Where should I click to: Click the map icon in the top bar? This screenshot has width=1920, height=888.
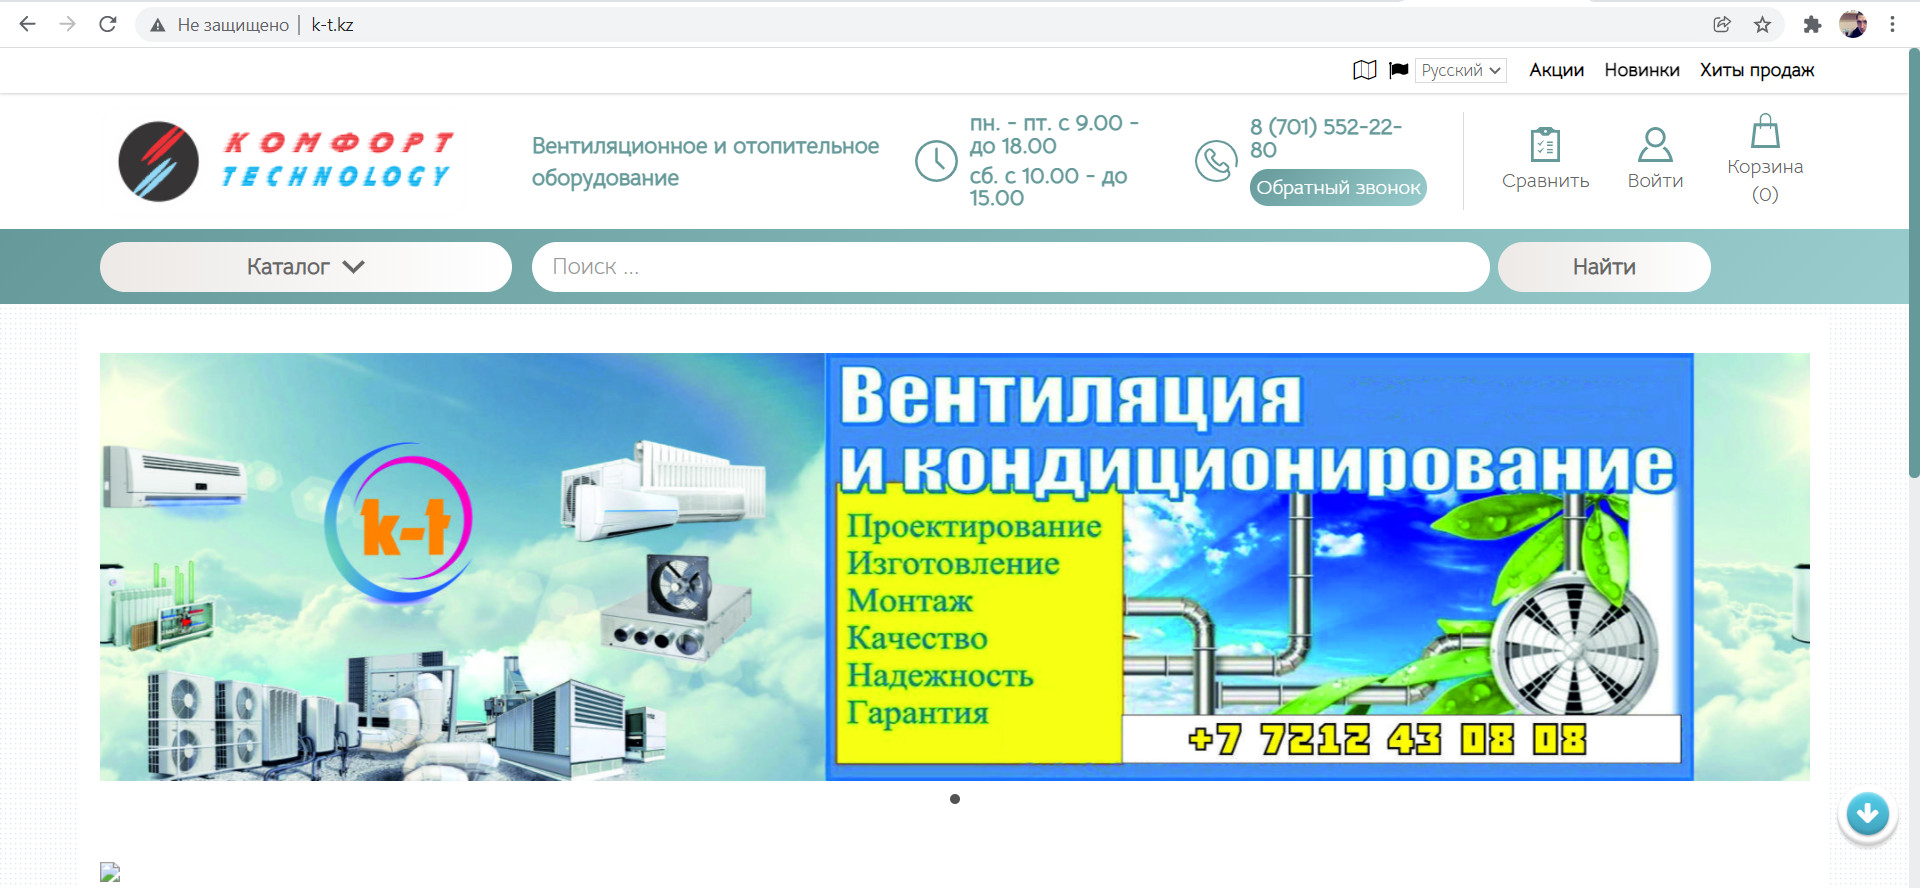[1365, 70]
